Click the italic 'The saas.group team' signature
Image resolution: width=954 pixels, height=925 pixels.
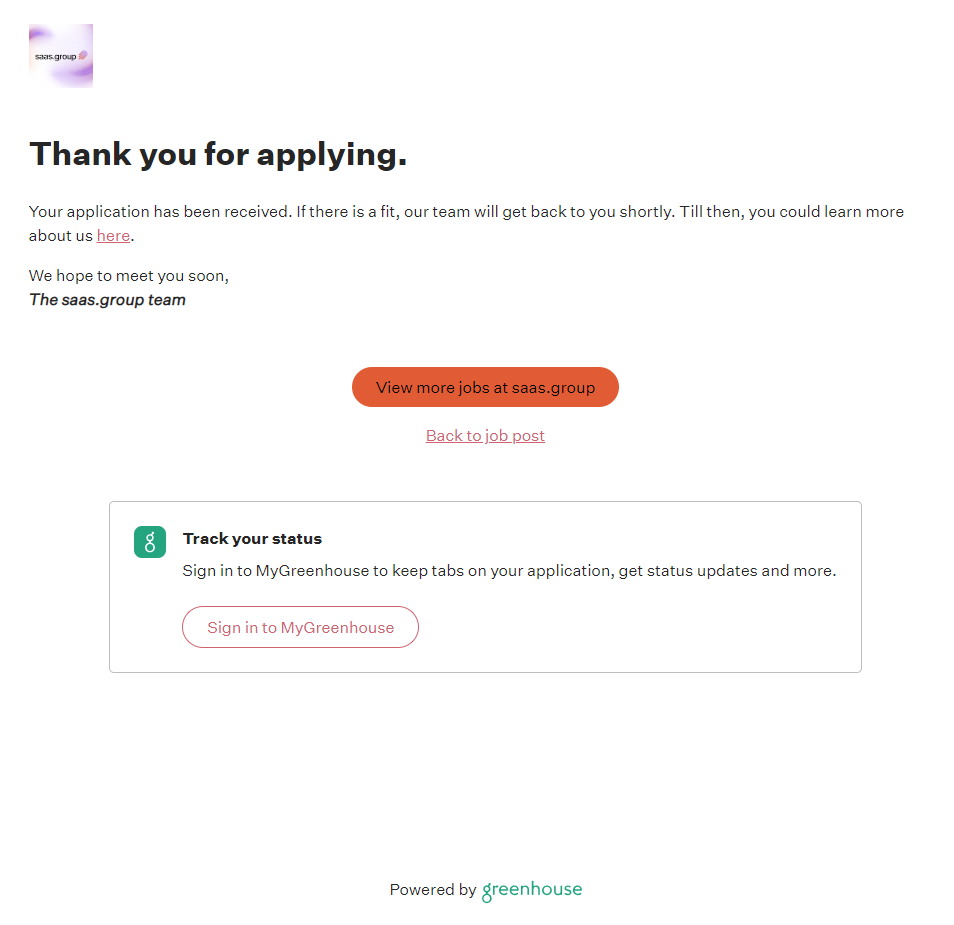click(x=107, y=300)
